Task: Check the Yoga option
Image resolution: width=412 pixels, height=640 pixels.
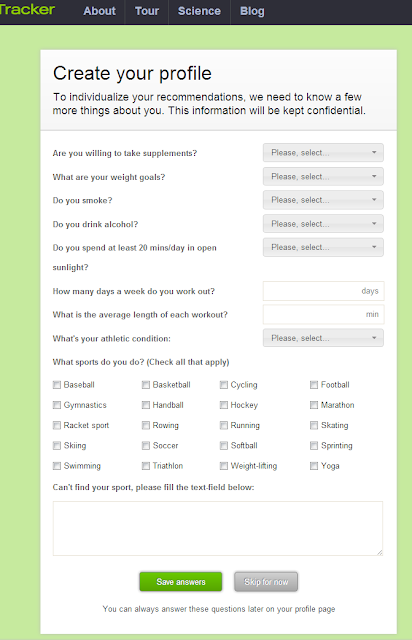Action: [x=314, y=466]
